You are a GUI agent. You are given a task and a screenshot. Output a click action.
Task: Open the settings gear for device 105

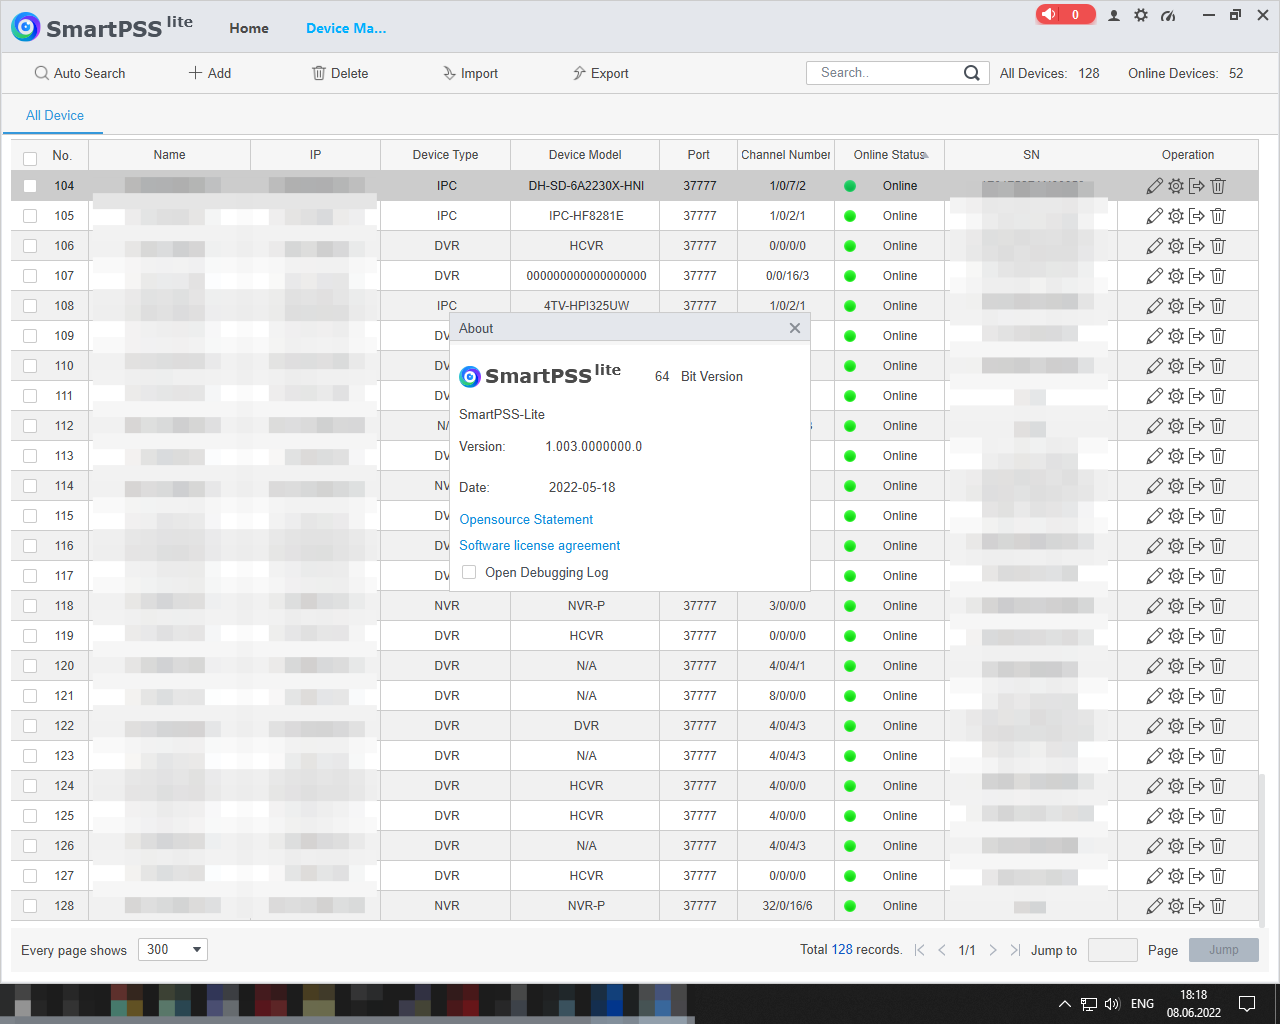coord(1176,216)
